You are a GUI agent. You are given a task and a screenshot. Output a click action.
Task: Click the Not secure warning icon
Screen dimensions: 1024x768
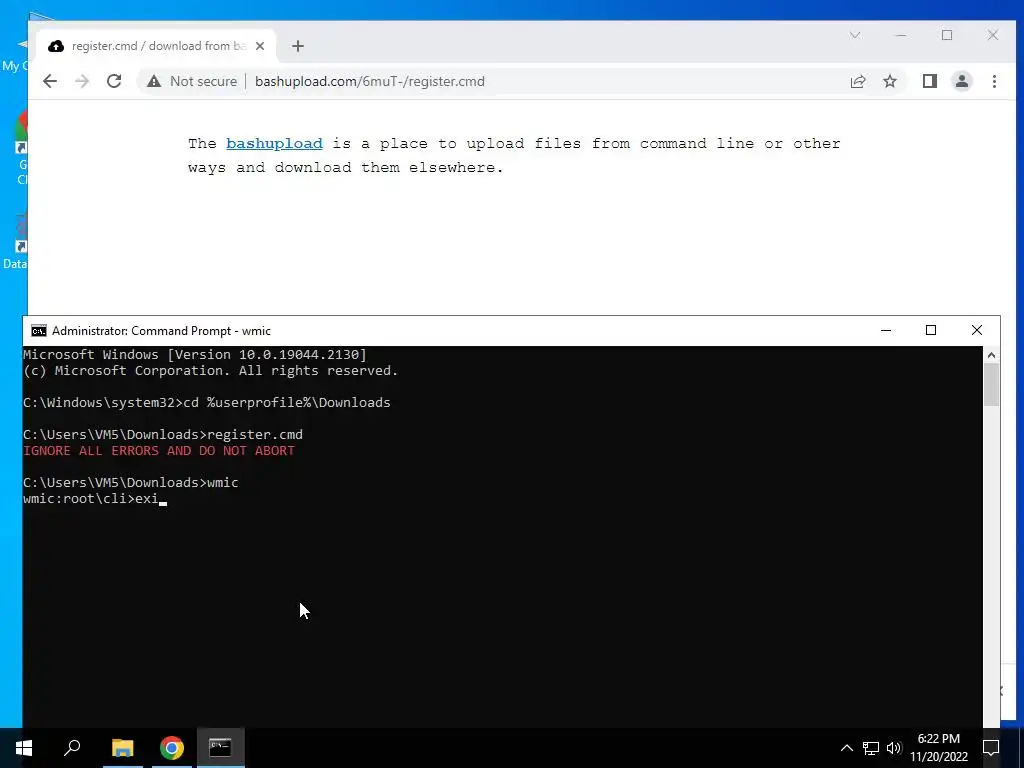[154, 81]
